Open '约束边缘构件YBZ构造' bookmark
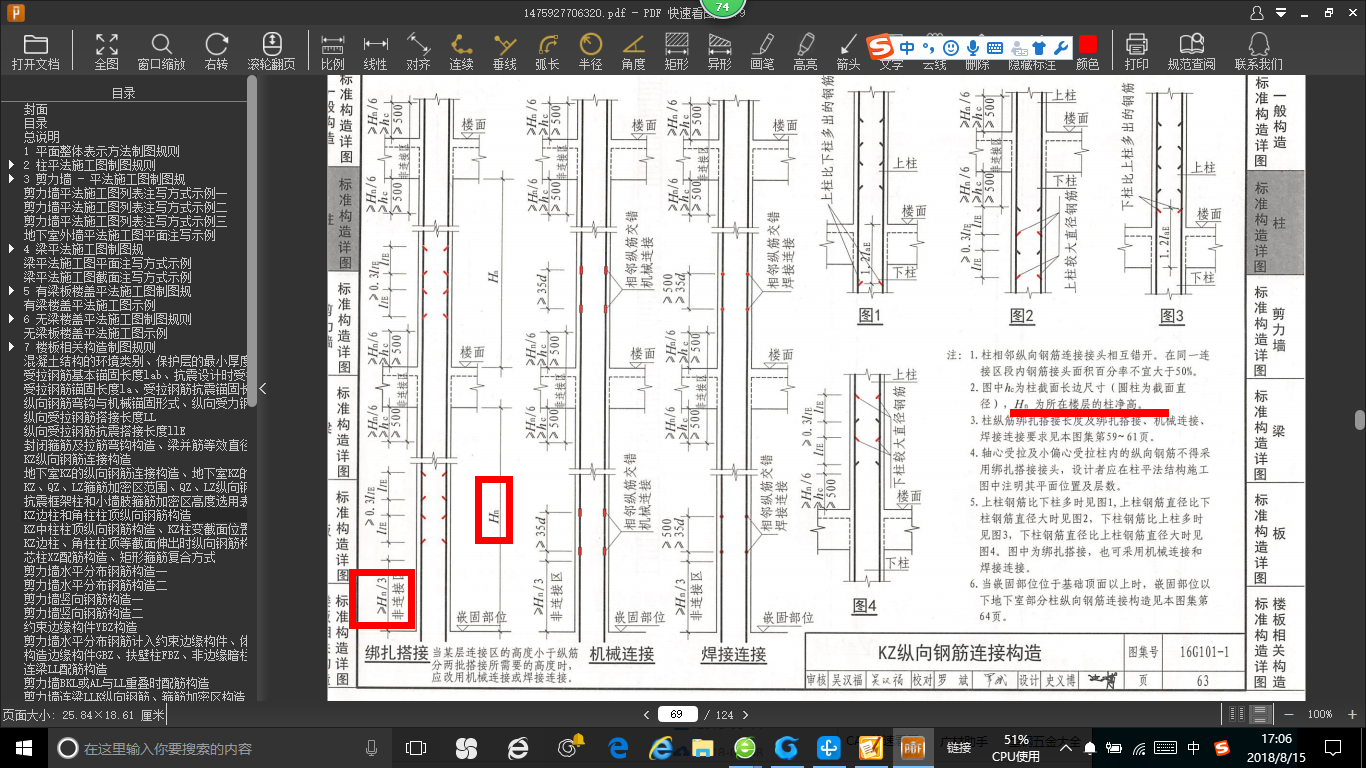1366x768 pixels. click(81, 627)
